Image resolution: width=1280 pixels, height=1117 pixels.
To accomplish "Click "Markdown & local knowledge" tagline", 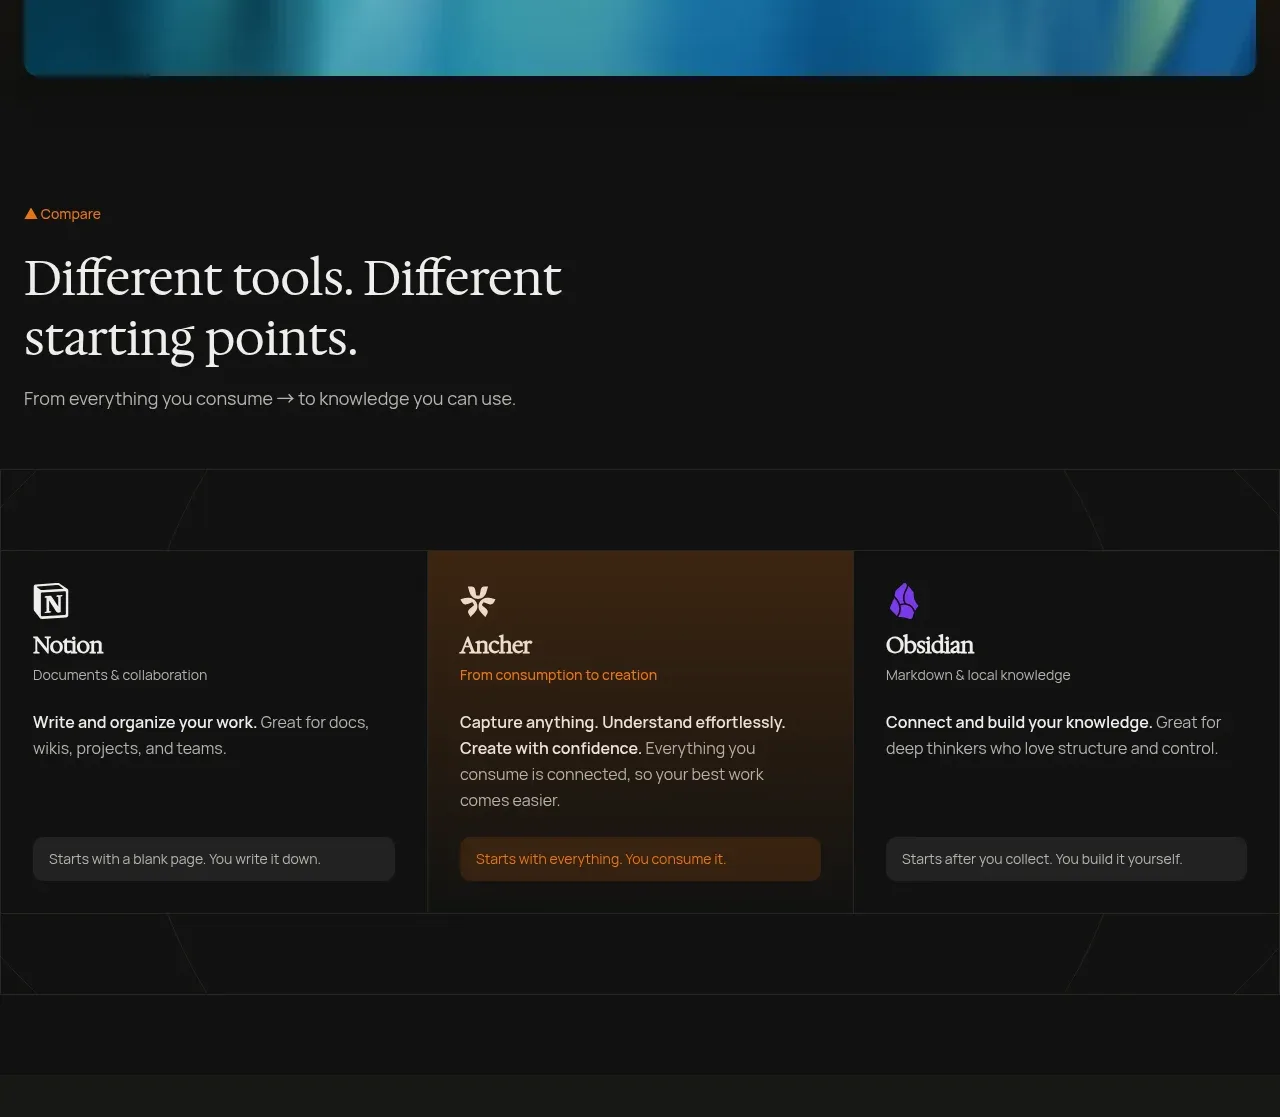I will pos(978,675).
